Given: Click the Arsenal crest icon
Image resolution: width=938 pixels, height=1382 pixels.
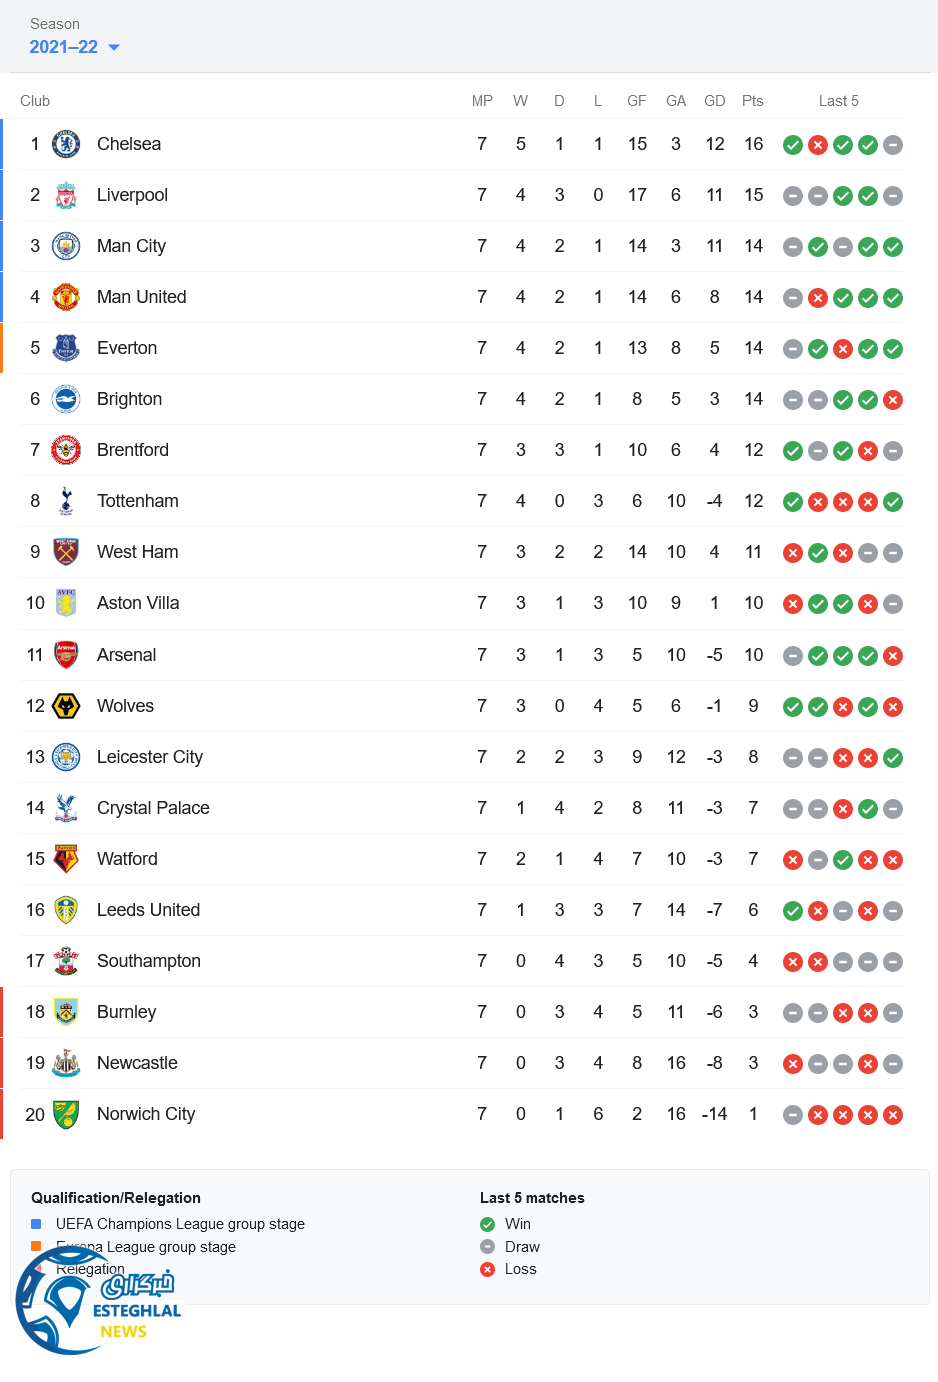Looking at the screenshot, I should [x=66, y=655].
